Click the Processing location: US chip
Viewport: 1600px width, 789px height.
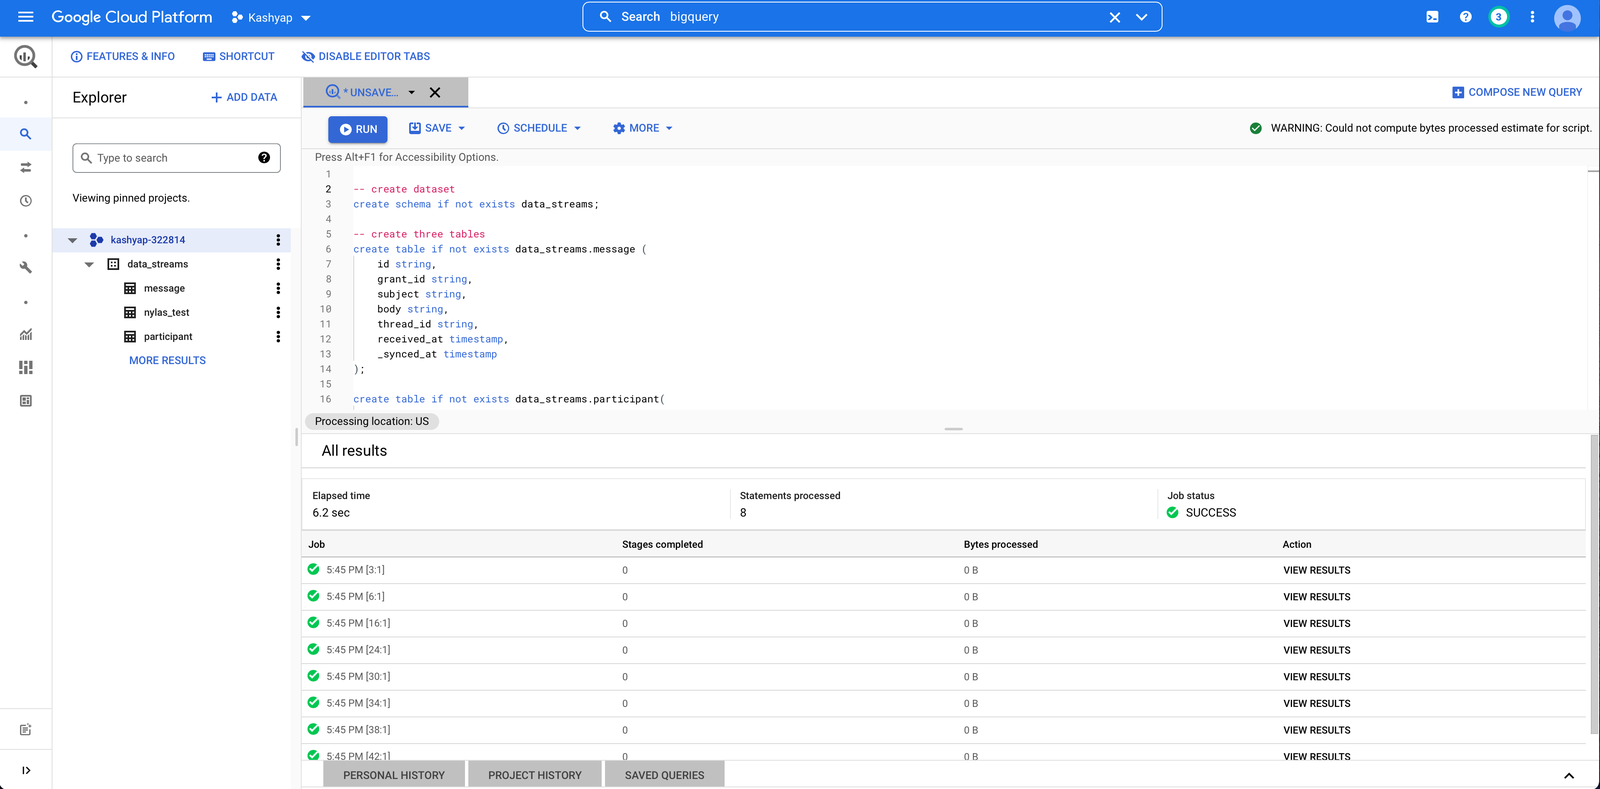point(372,421)
